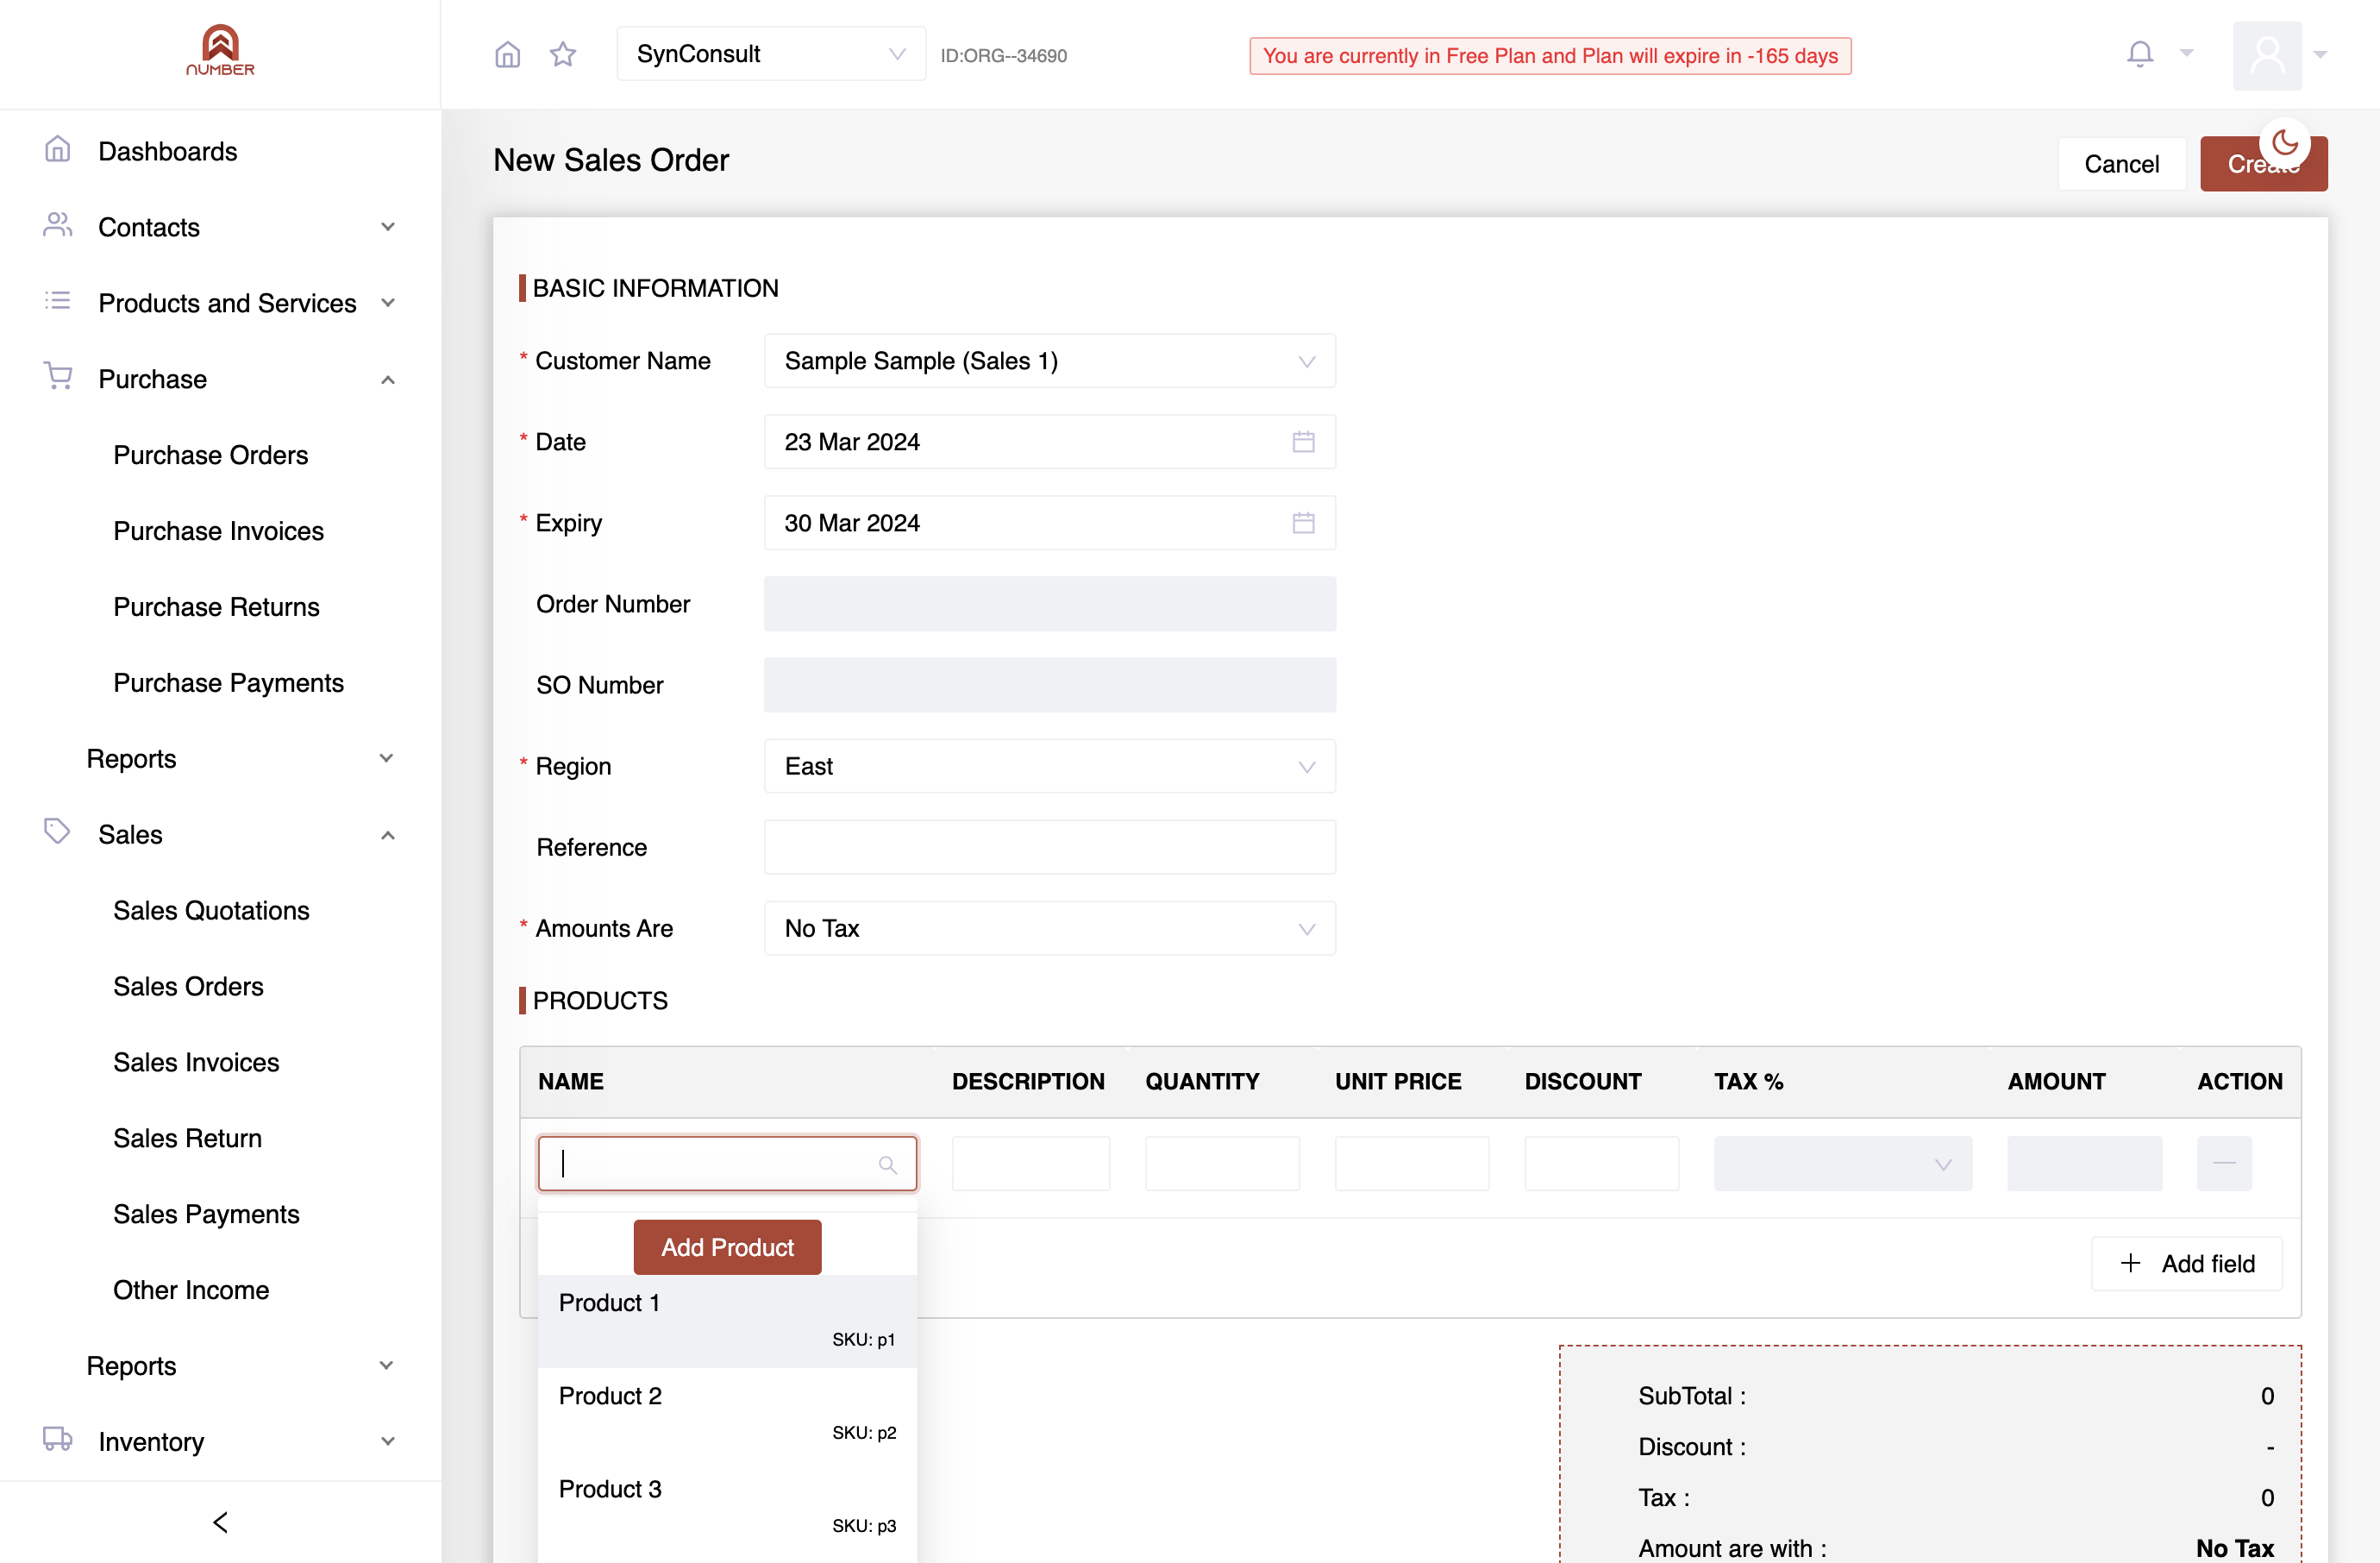Screen dimensions: 2380x1563
Task: Open the Expiry calendar icon
Action: tap(1303, 523)
